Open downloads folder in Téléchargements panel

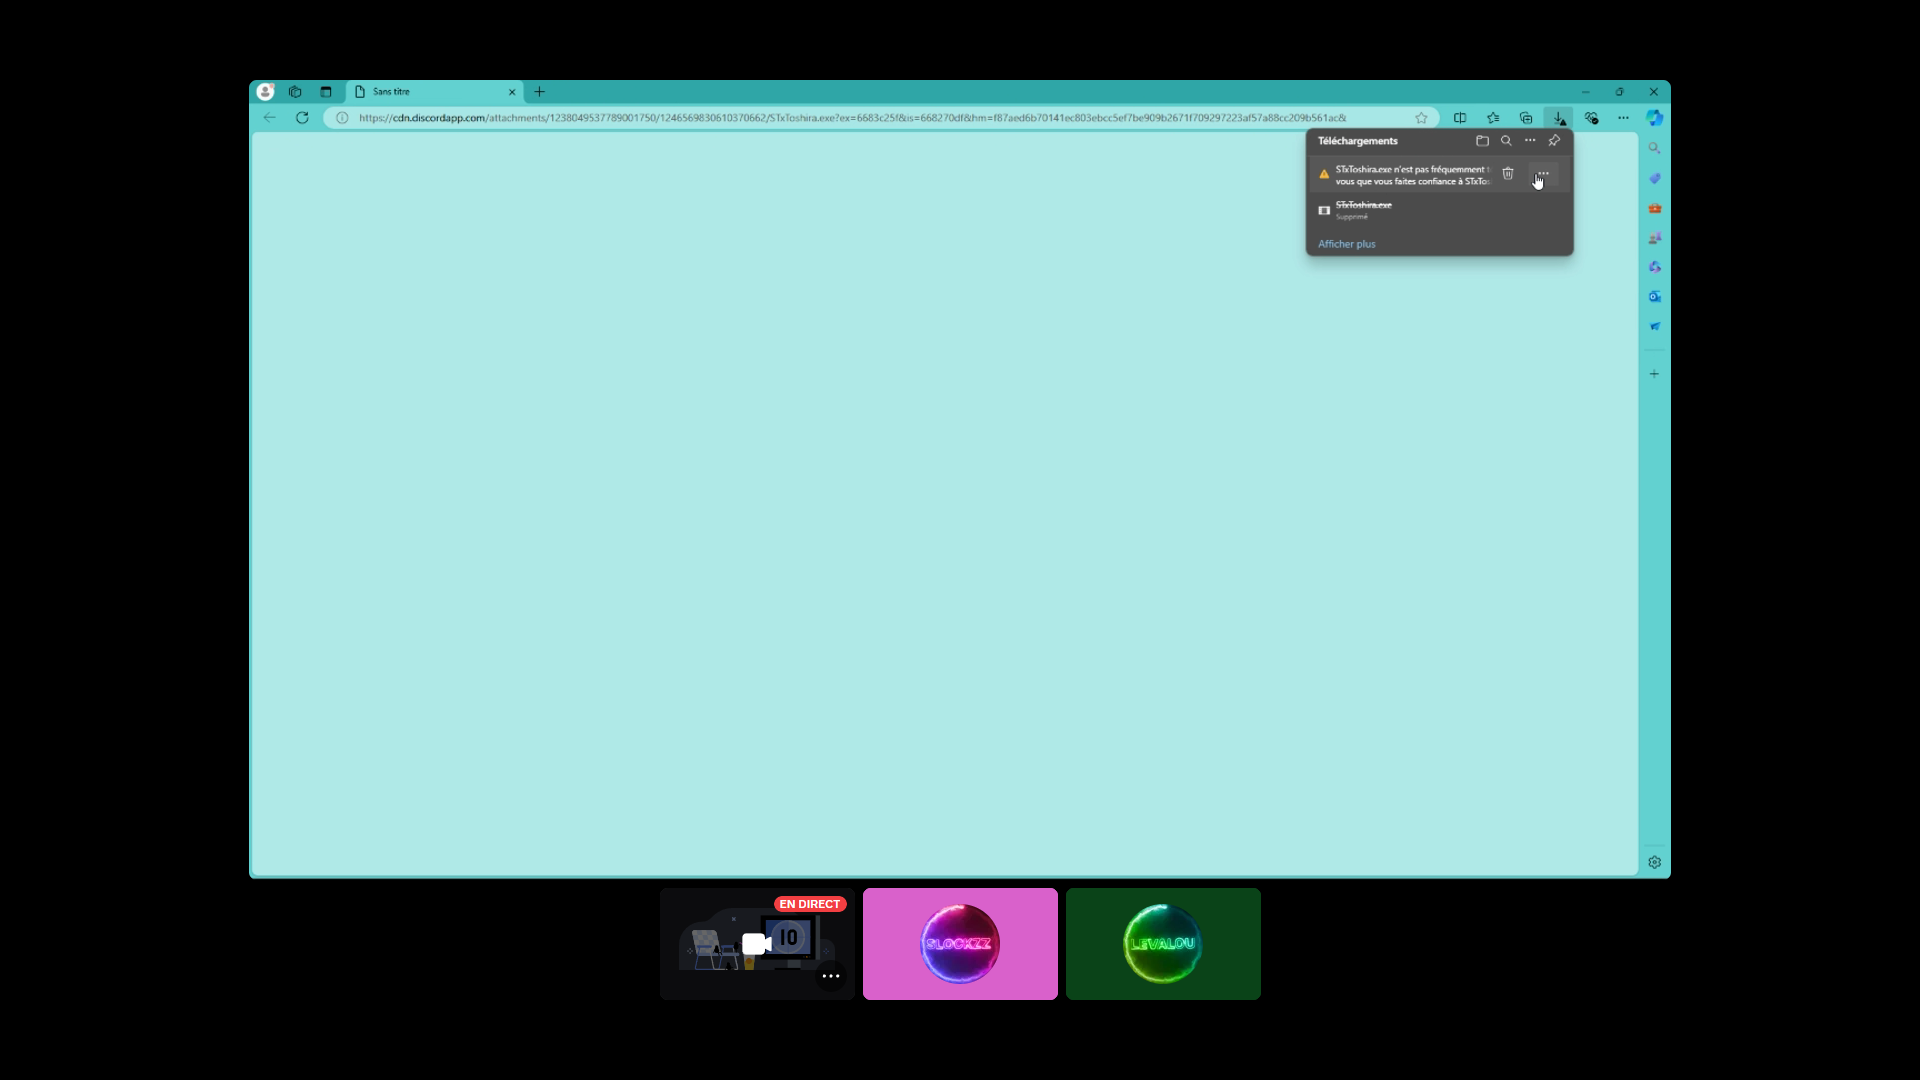tap(1482, 141)
